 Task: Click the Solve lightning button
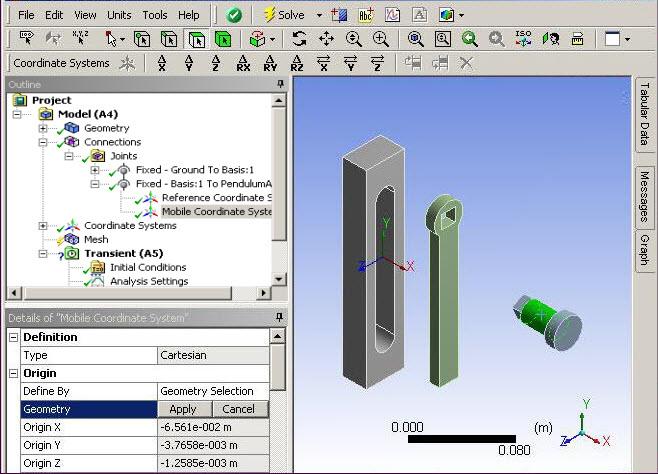(284, 15)
